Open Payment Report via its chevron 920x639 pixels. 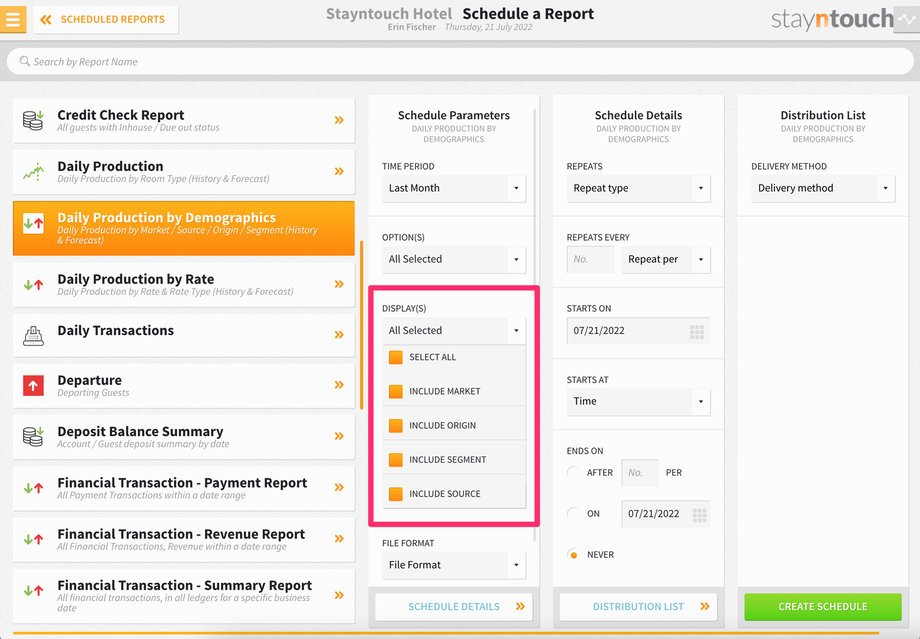339,487
